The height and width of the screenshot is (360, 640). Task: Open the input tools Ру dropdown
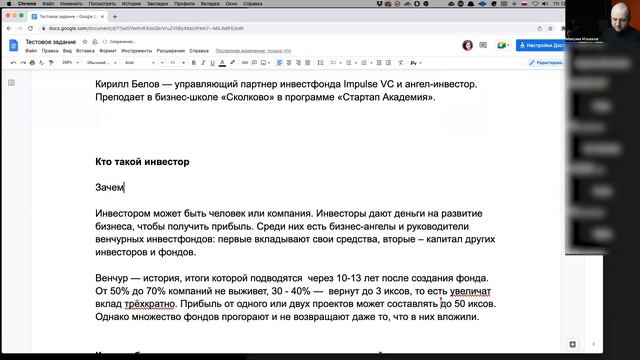416,63
